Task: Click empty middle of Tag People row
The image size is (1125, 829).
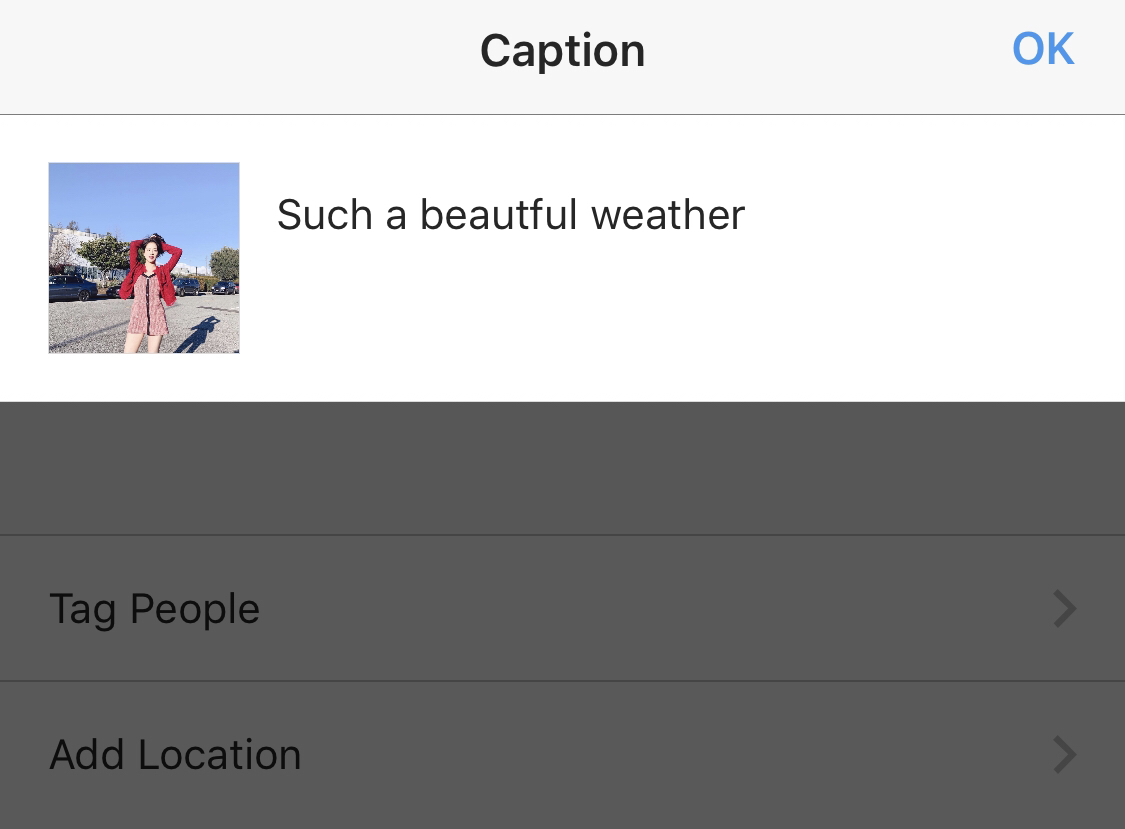Action: (646, 609)
